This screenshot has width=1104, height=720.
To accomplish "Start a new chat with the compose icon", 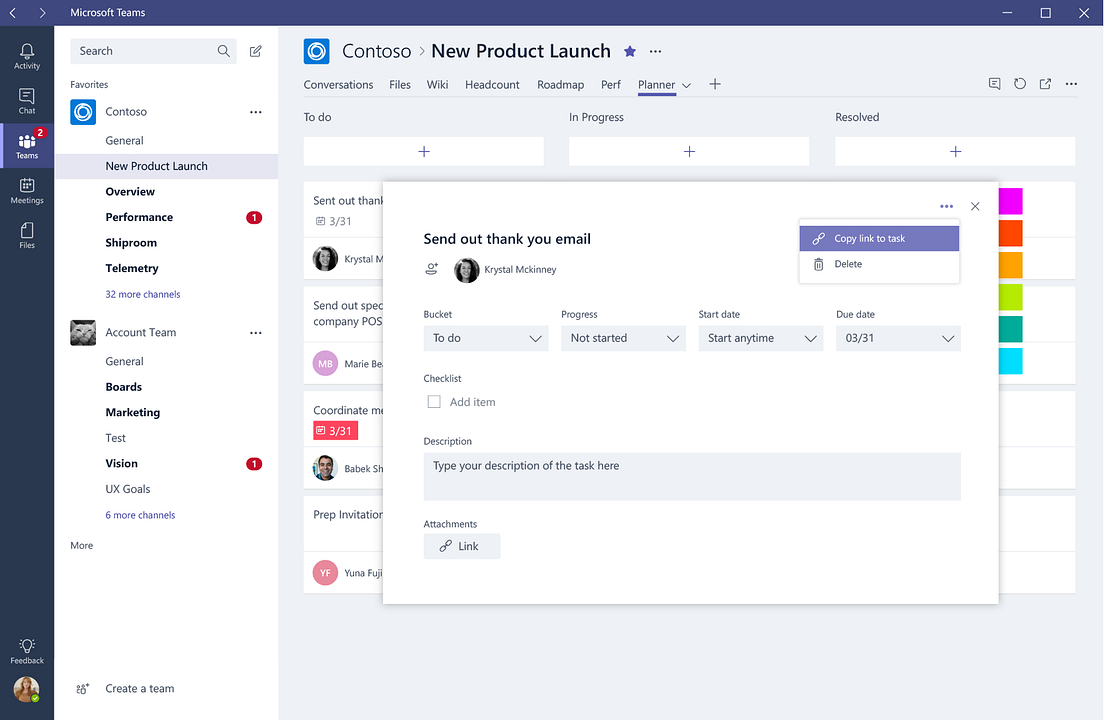I will (x=255, y=50).
